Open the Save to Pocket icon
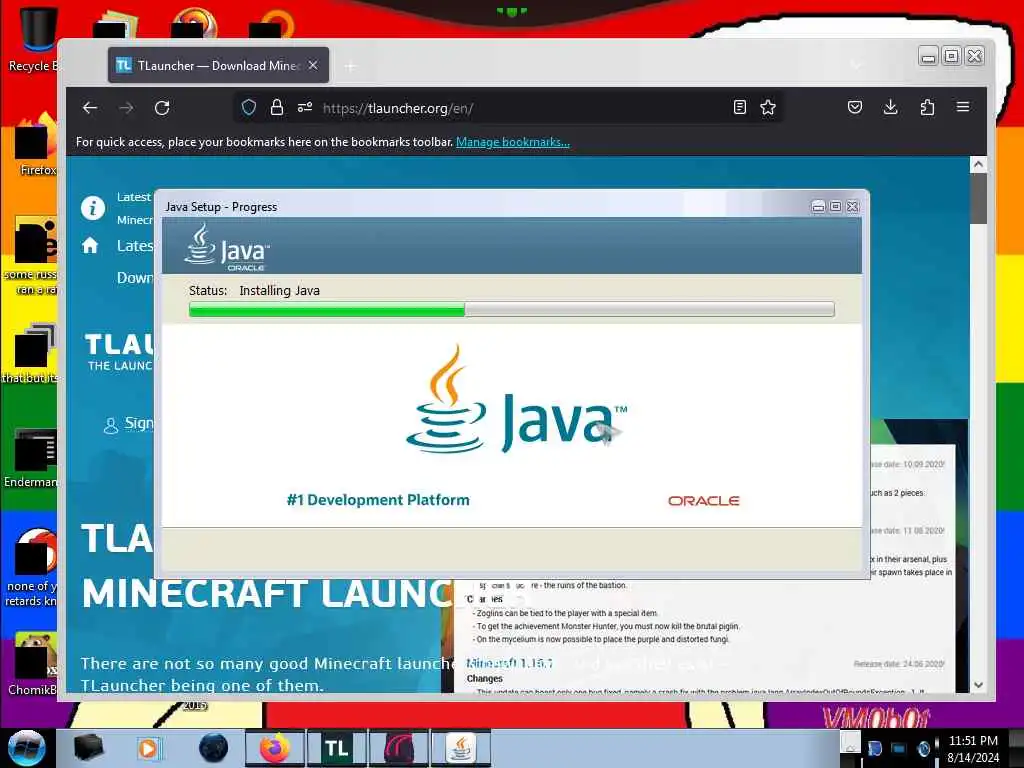Screen dimensions: 1024x768 (855, 107)
